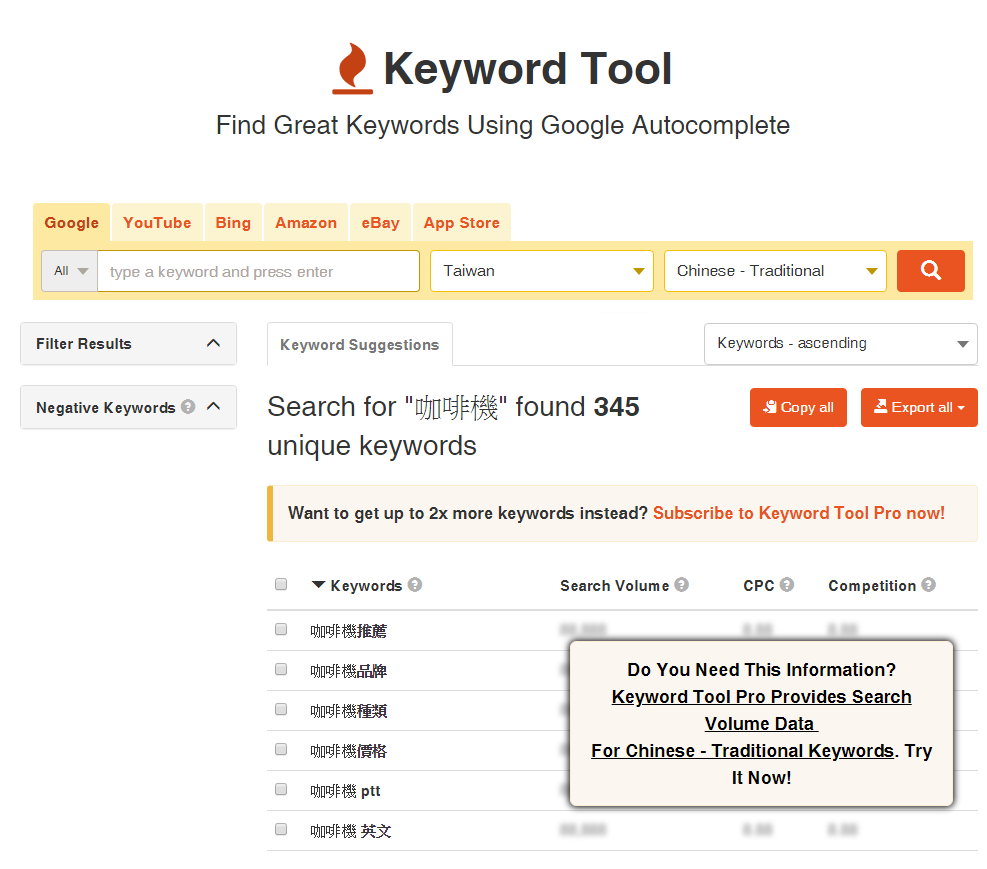Check the box for 咖啡機推薦
Image resolution: width=987 pixels, height=869 pixels.
[281, 629]
